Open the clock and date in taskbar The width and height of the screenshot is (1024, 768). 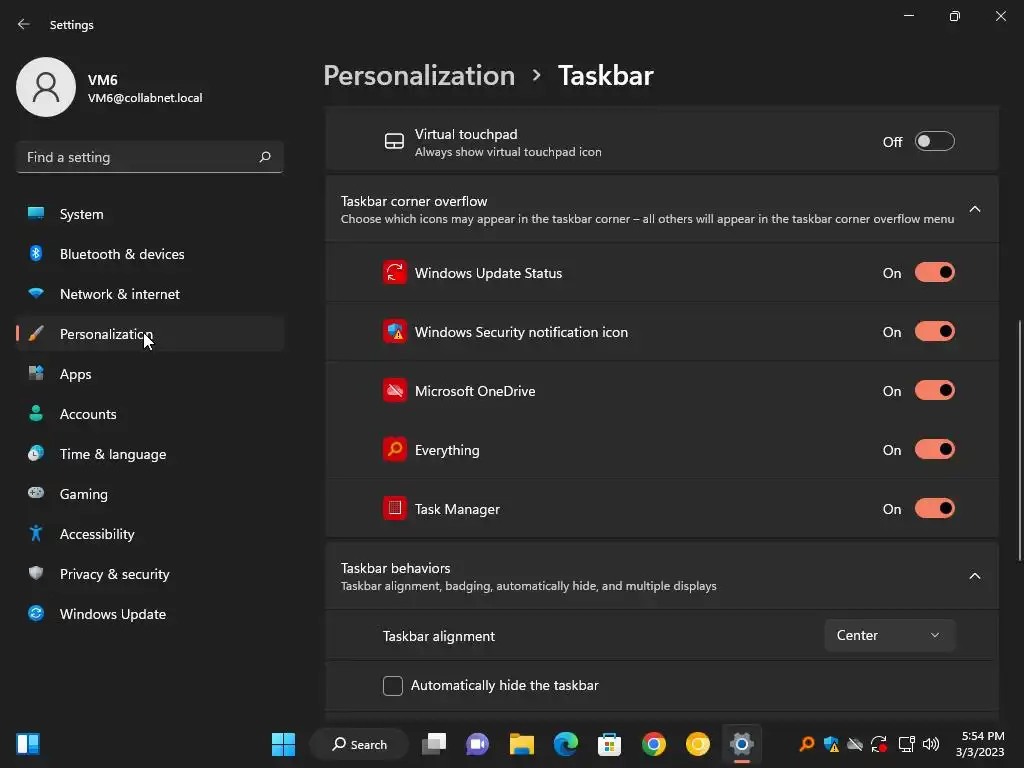point(980,744)
